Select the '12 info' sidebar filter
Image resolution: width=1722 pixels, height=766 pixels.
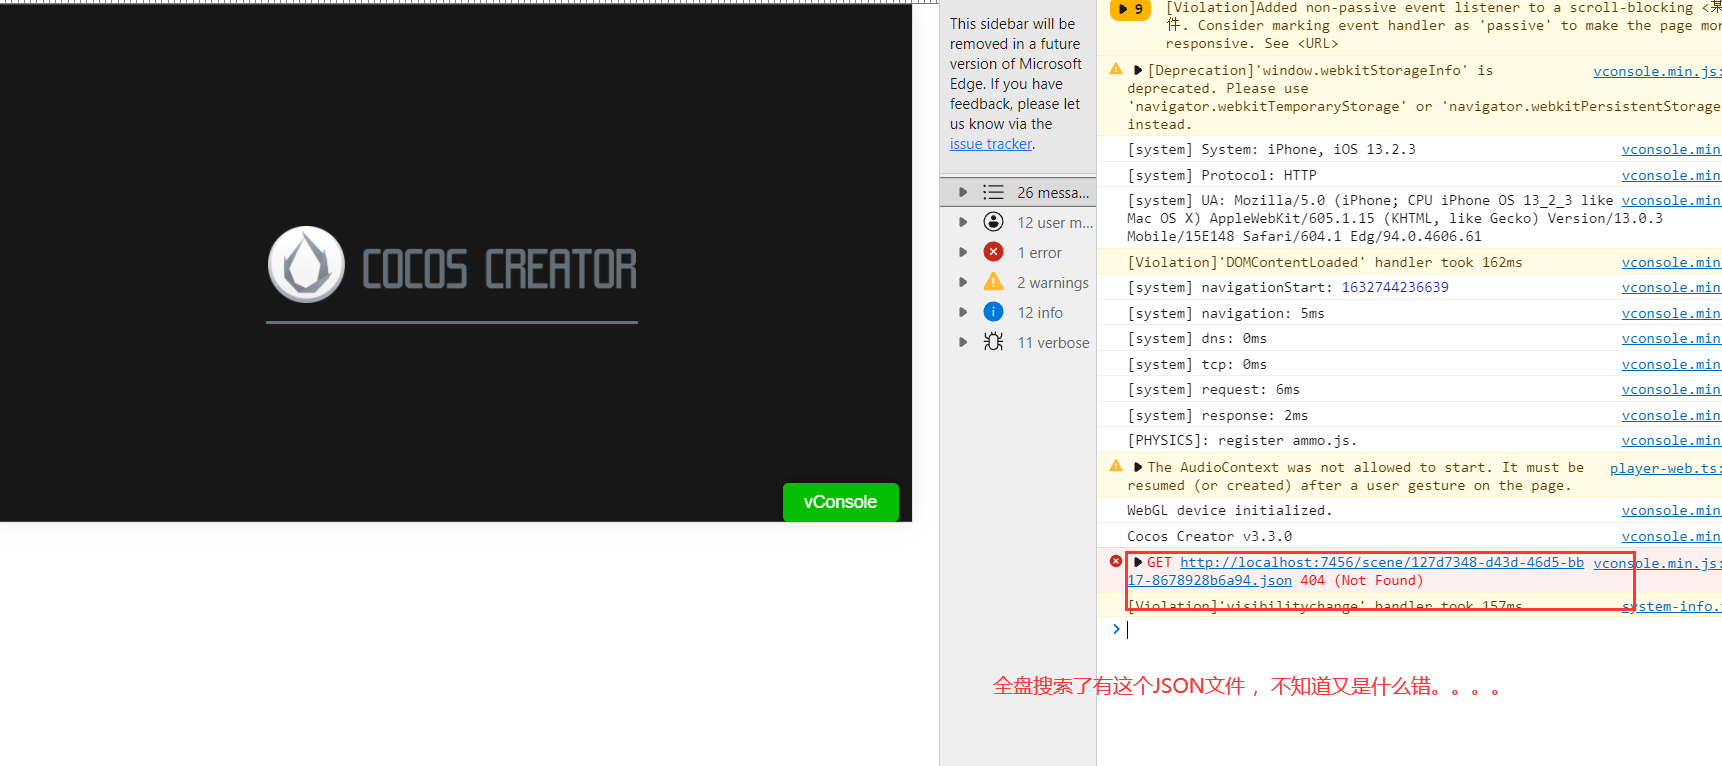[1040, 312]
